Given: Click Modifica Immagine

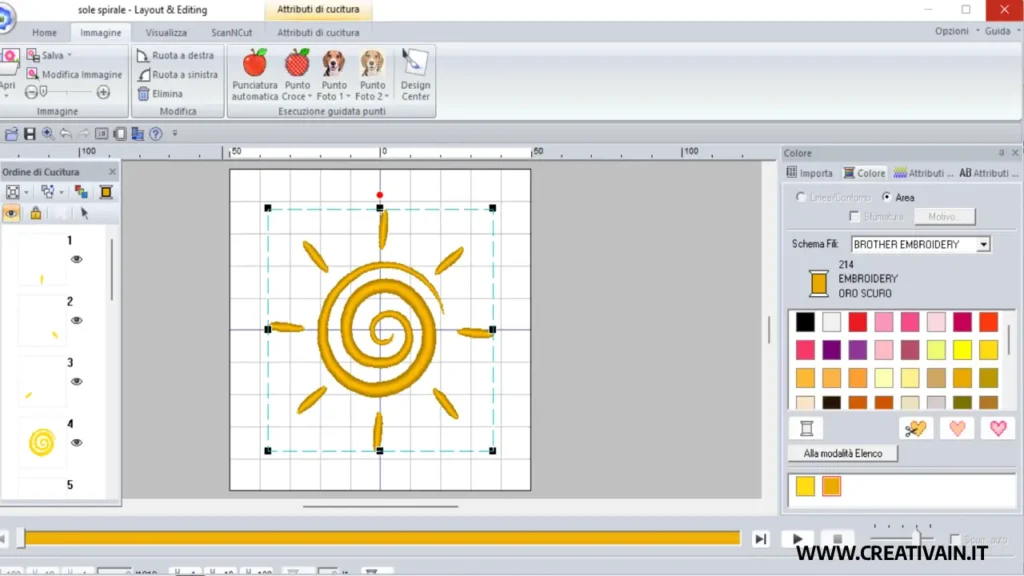Looking at the screenshot, I should point(74,74).
